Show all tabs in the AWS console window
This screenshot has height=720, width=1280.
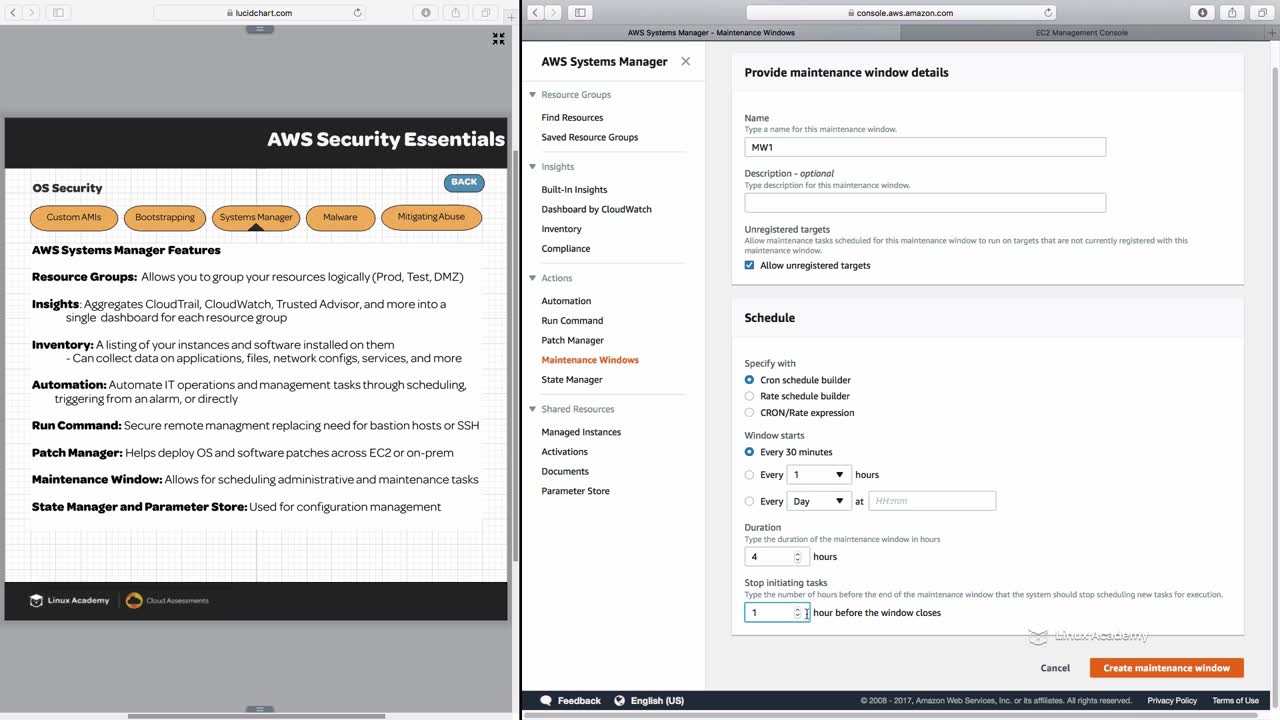[x=1262, y=13]
